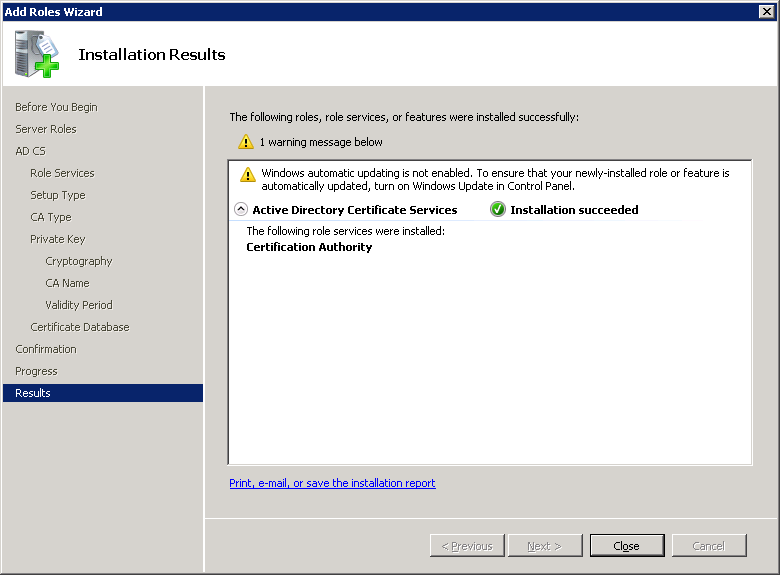Select the Private Key step
This screenshot has width=780, height=575.
58,239
